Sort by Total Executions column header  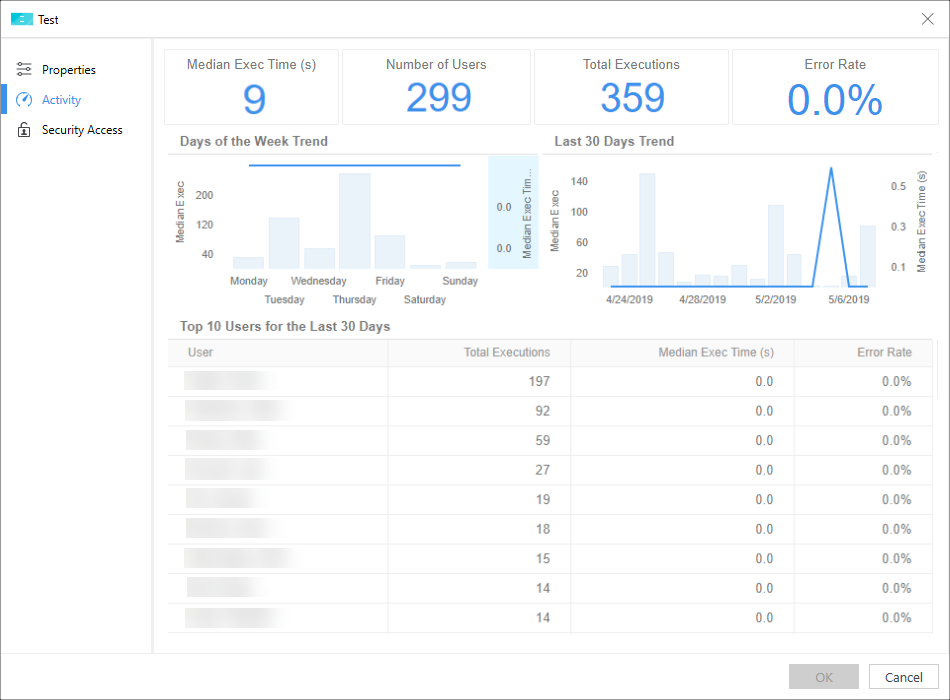click(x=506, y=352)
